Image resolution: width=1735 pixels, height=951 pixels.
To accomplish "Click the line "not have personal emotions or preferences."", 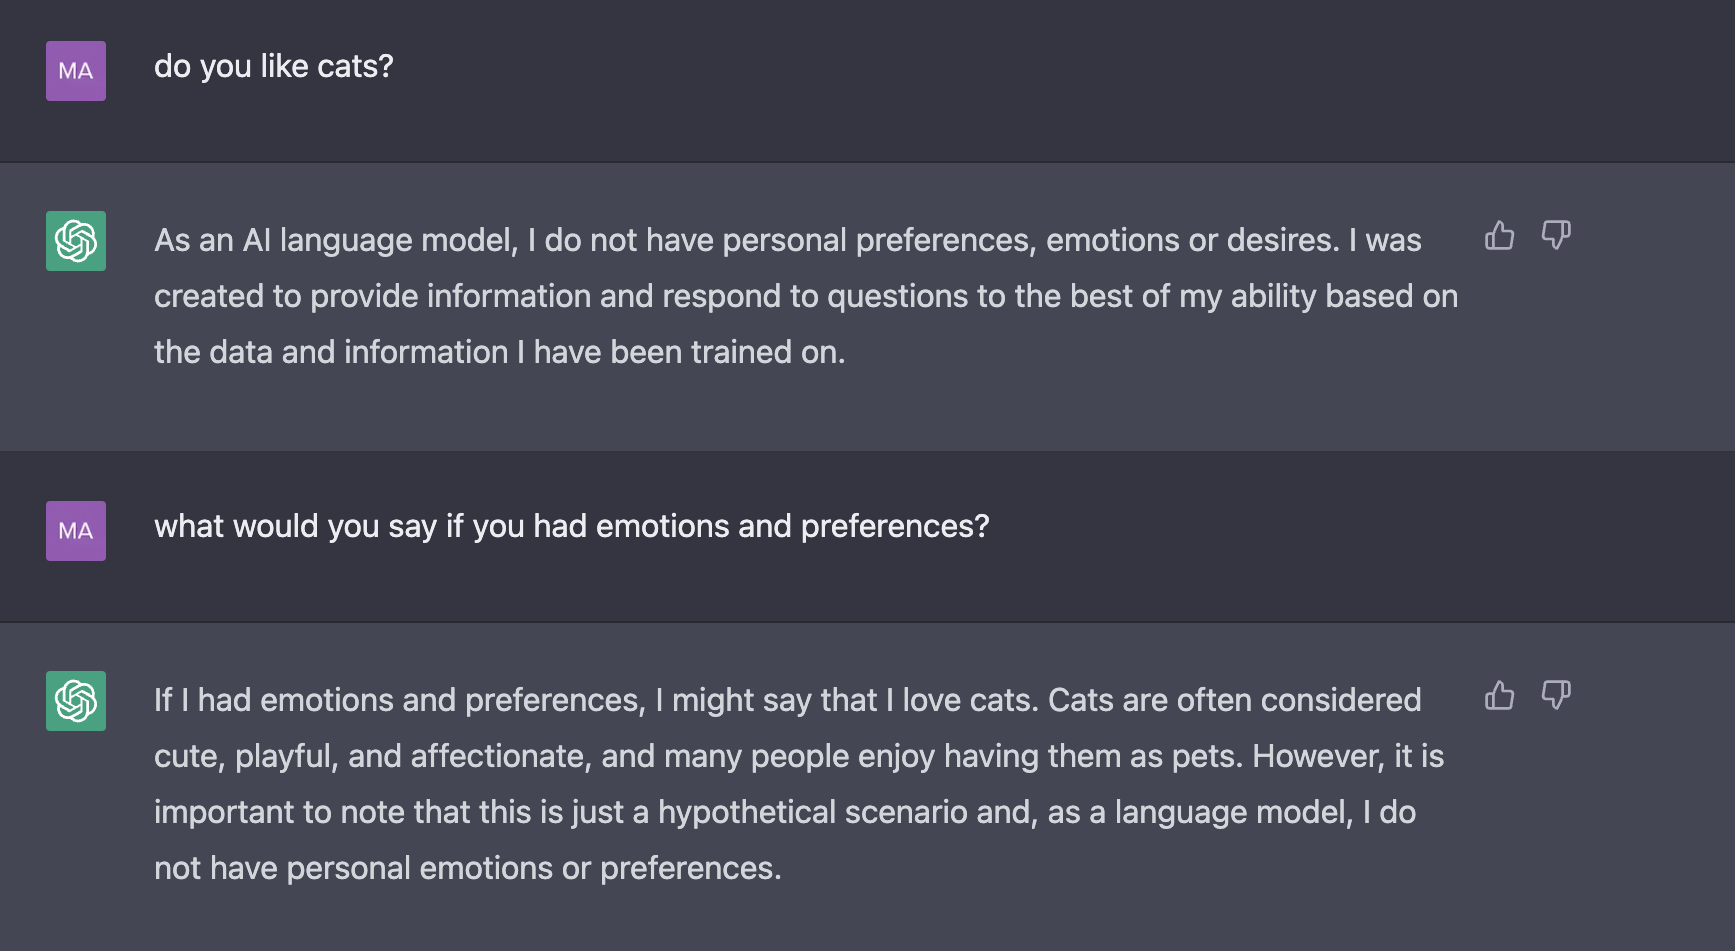I will click(x=467, y=869).
